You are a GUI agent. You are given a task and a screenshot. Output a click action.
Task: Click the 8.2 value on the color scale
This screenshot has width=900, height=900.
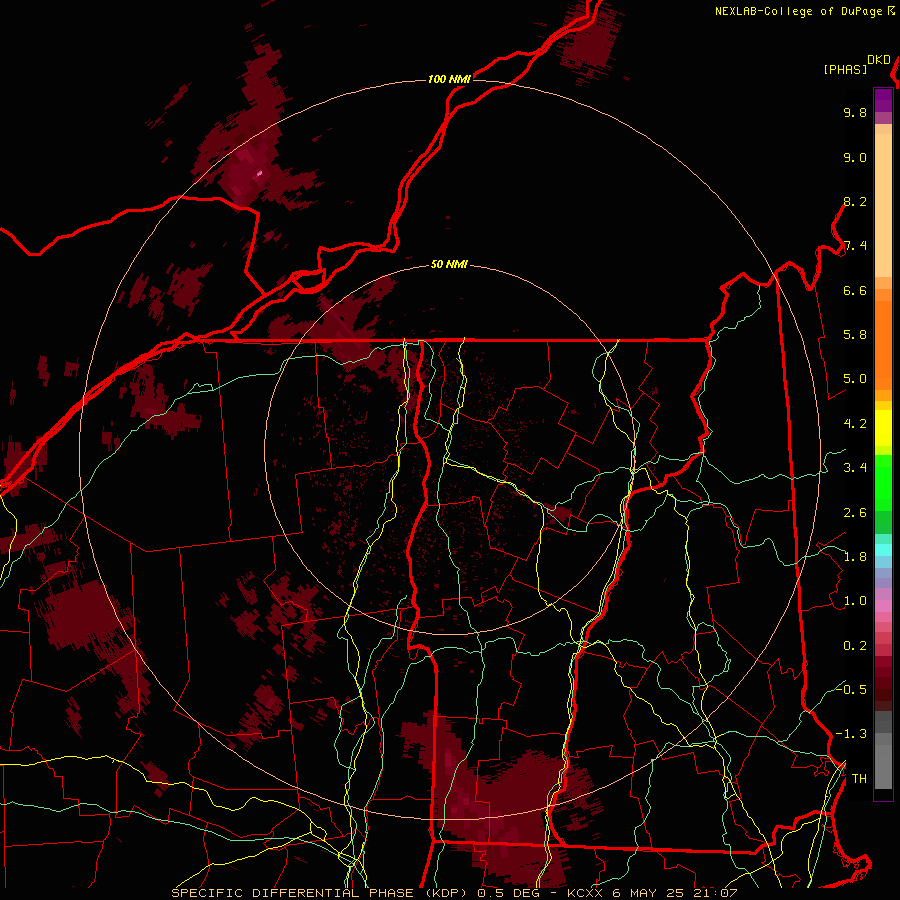pyautogui.click(x=855, y=201)
